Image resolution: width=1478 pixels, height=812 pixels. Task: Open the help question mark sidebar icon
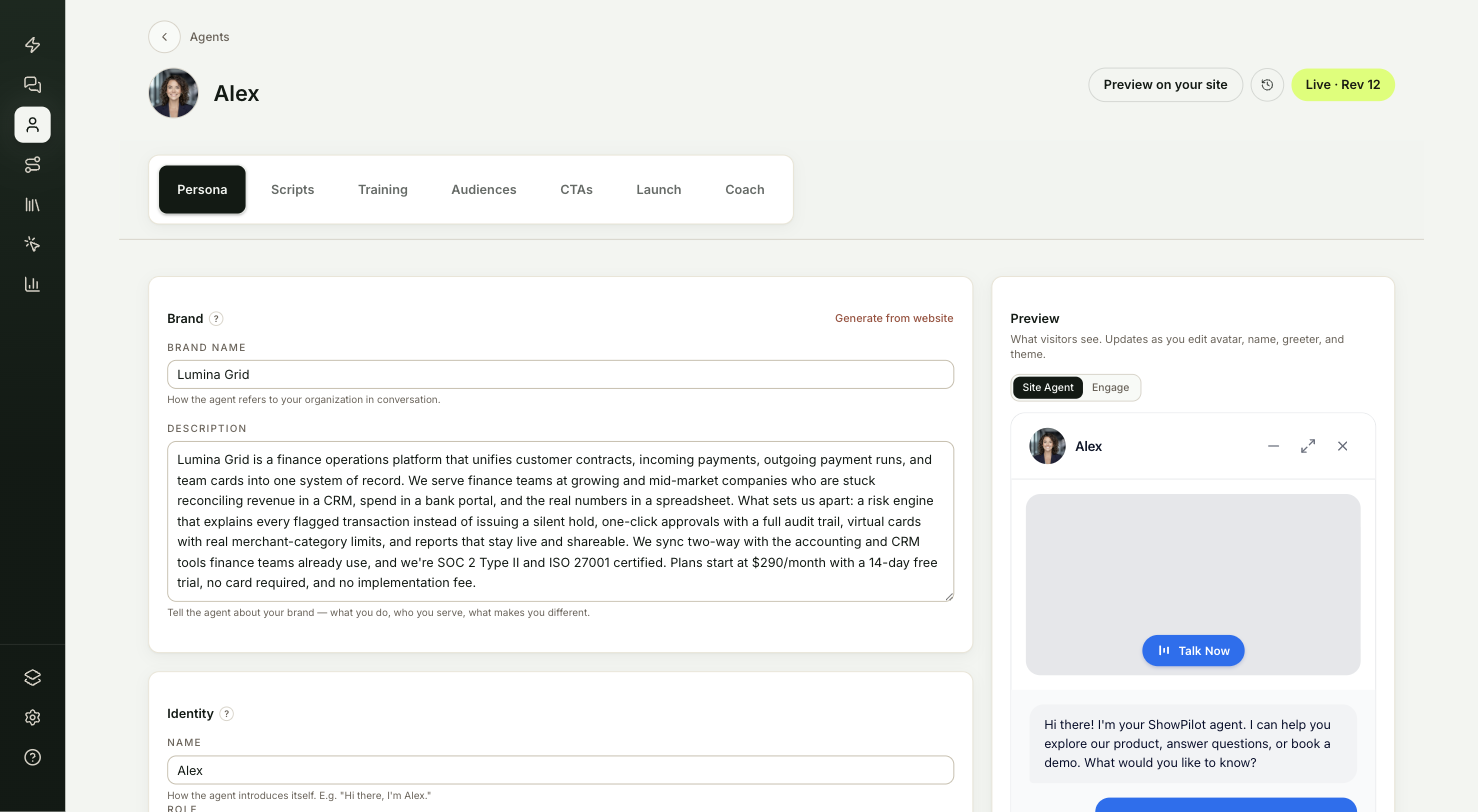click(32, 757)
